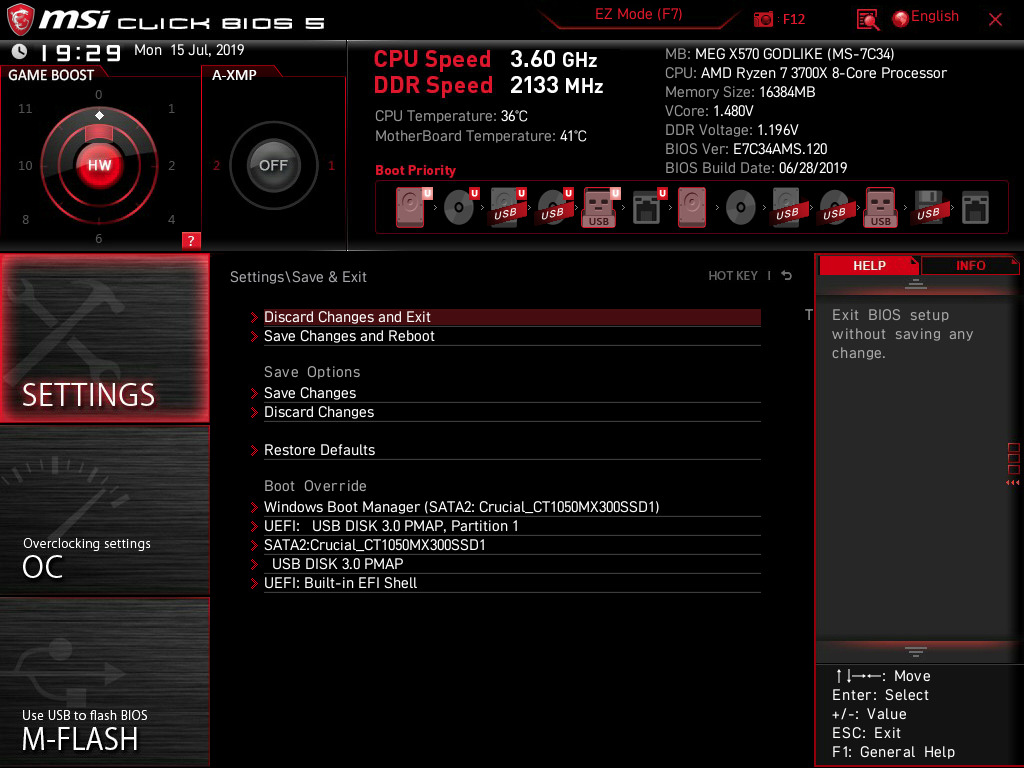
Task: Click the red globe language icon
Action: pos(901,19)
